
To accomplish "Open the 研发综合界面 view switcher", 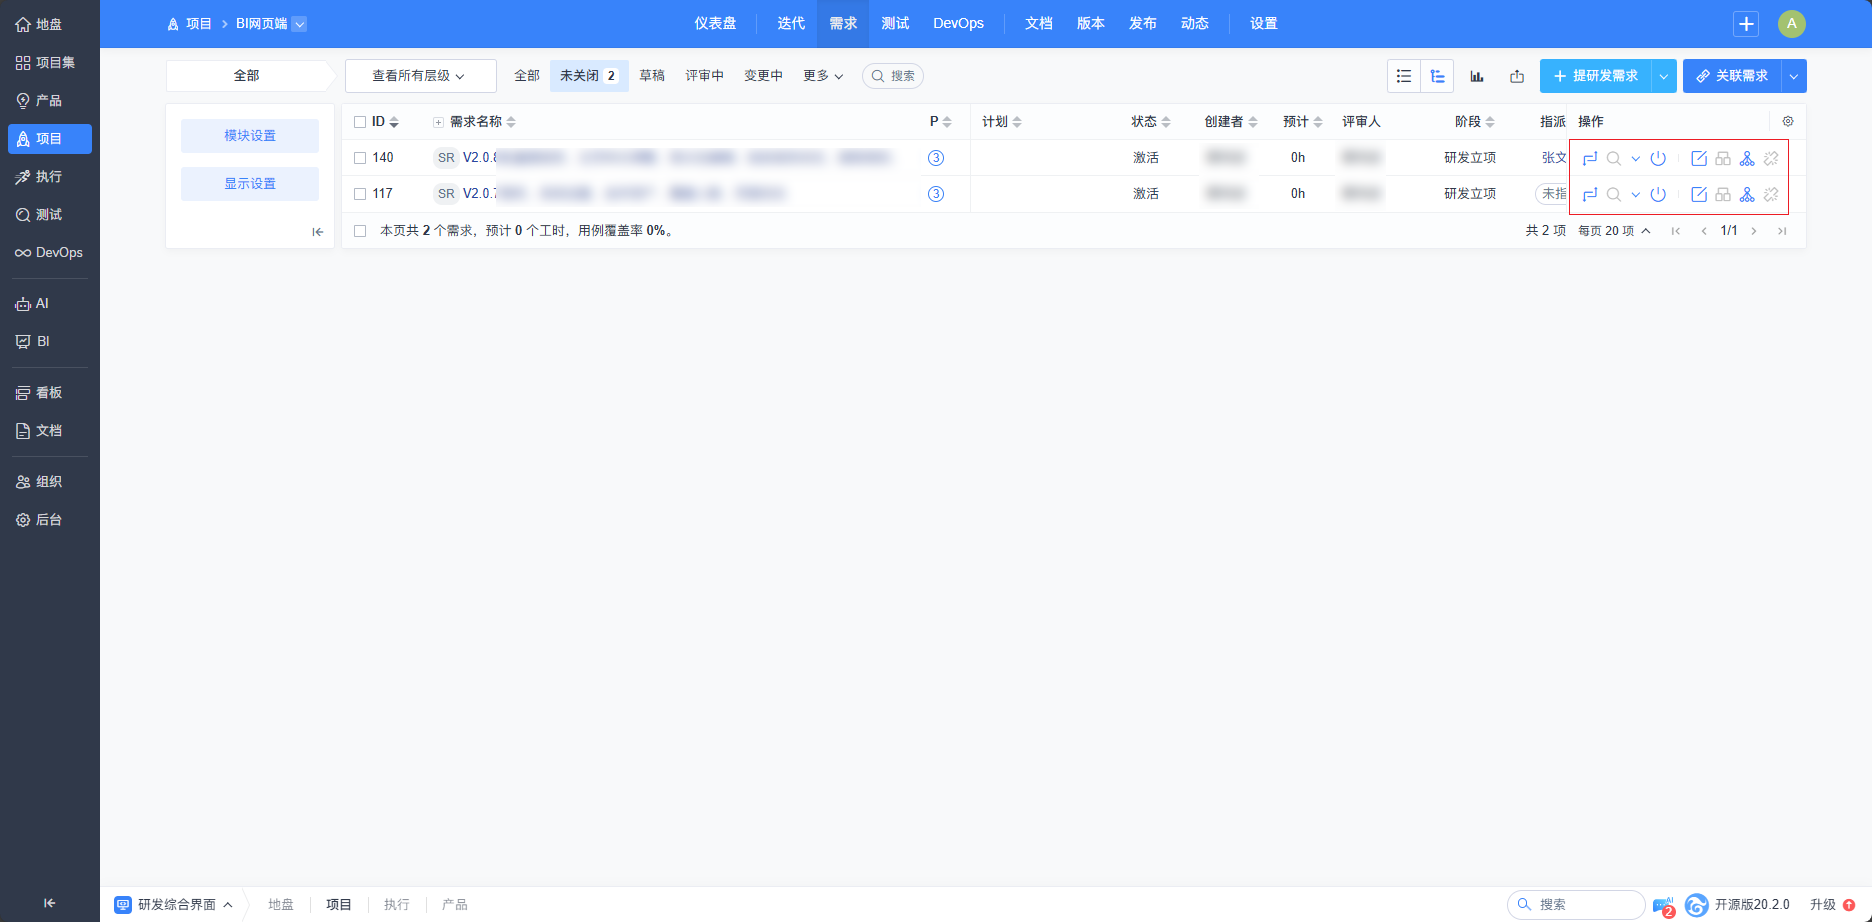I will click(x=174, y=905).
